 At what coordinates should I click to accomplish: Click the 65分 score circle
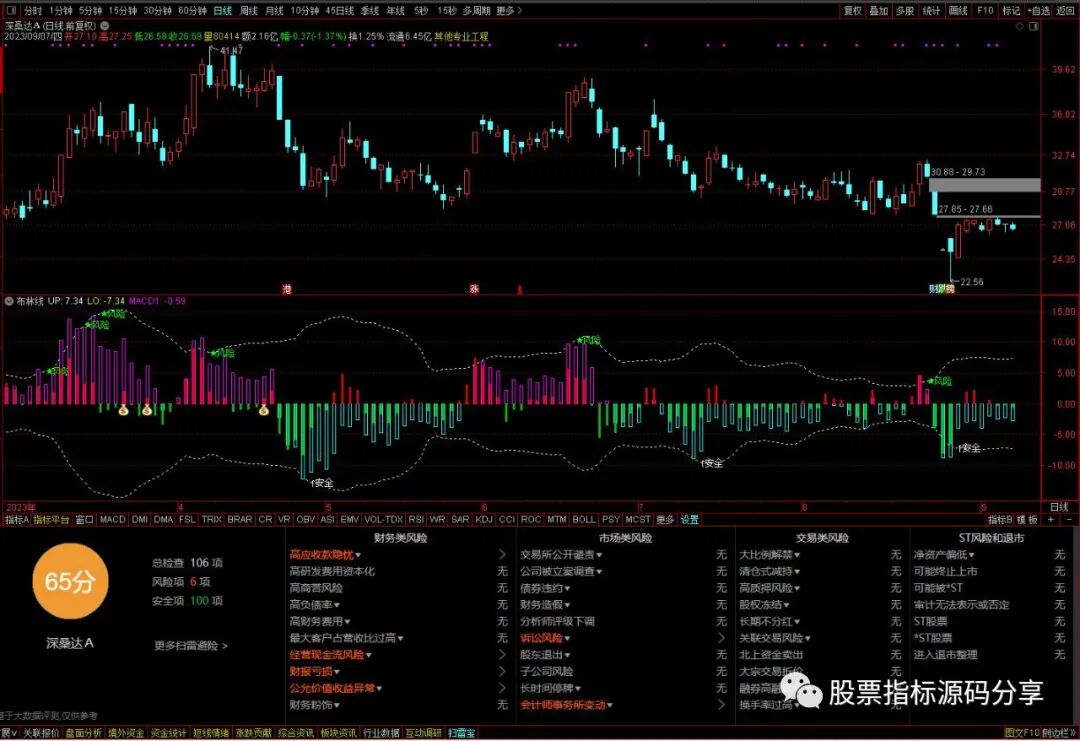click(x=70, y=582)
